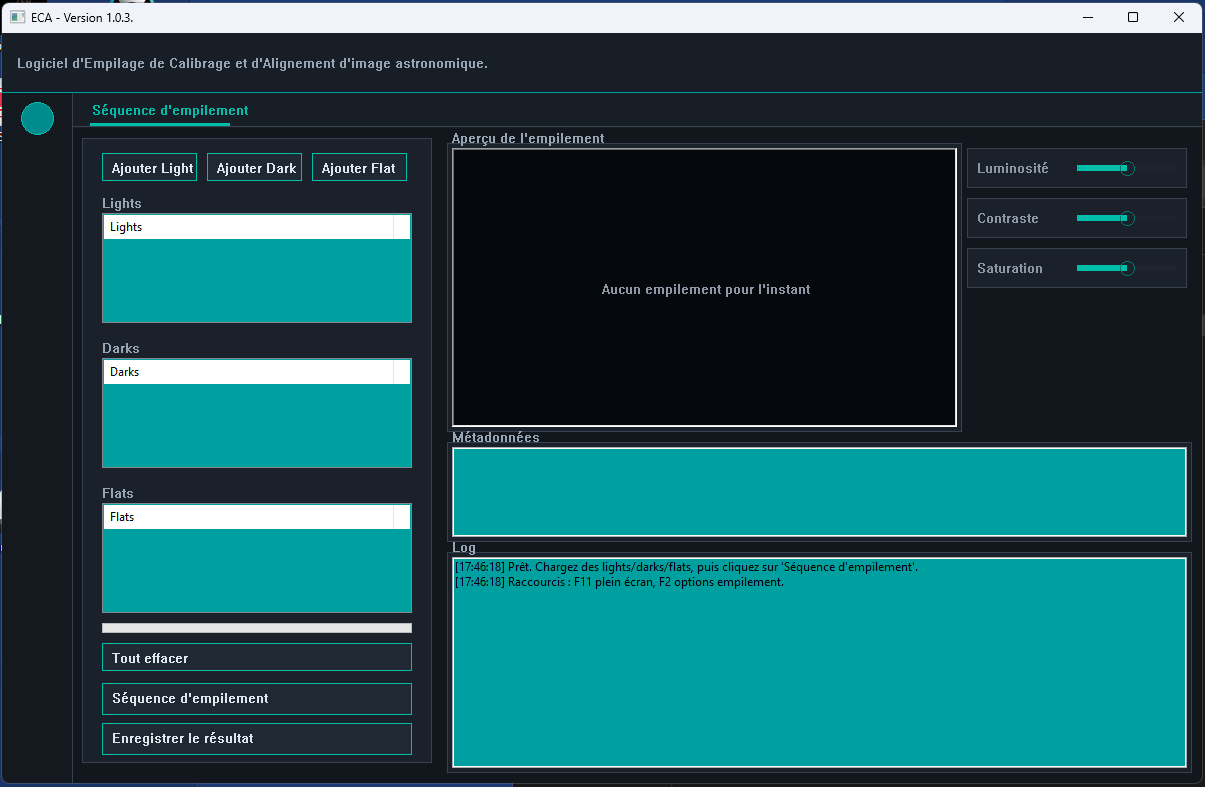
Task: Click the Ajouter Light button
Action: [x=150, y=168]
